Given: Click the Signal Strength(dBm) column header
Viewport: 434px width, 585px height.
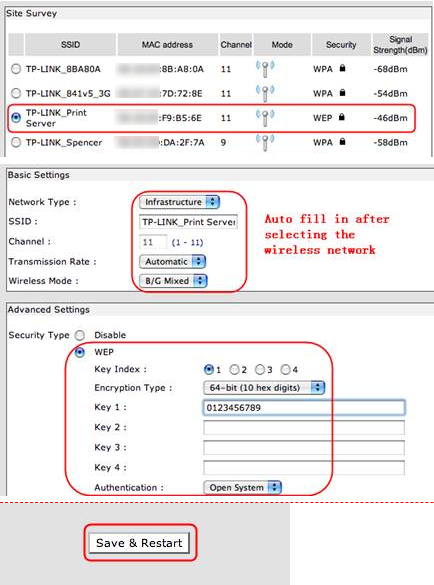Looking at the screenshot, I should [x=400, y=45].
